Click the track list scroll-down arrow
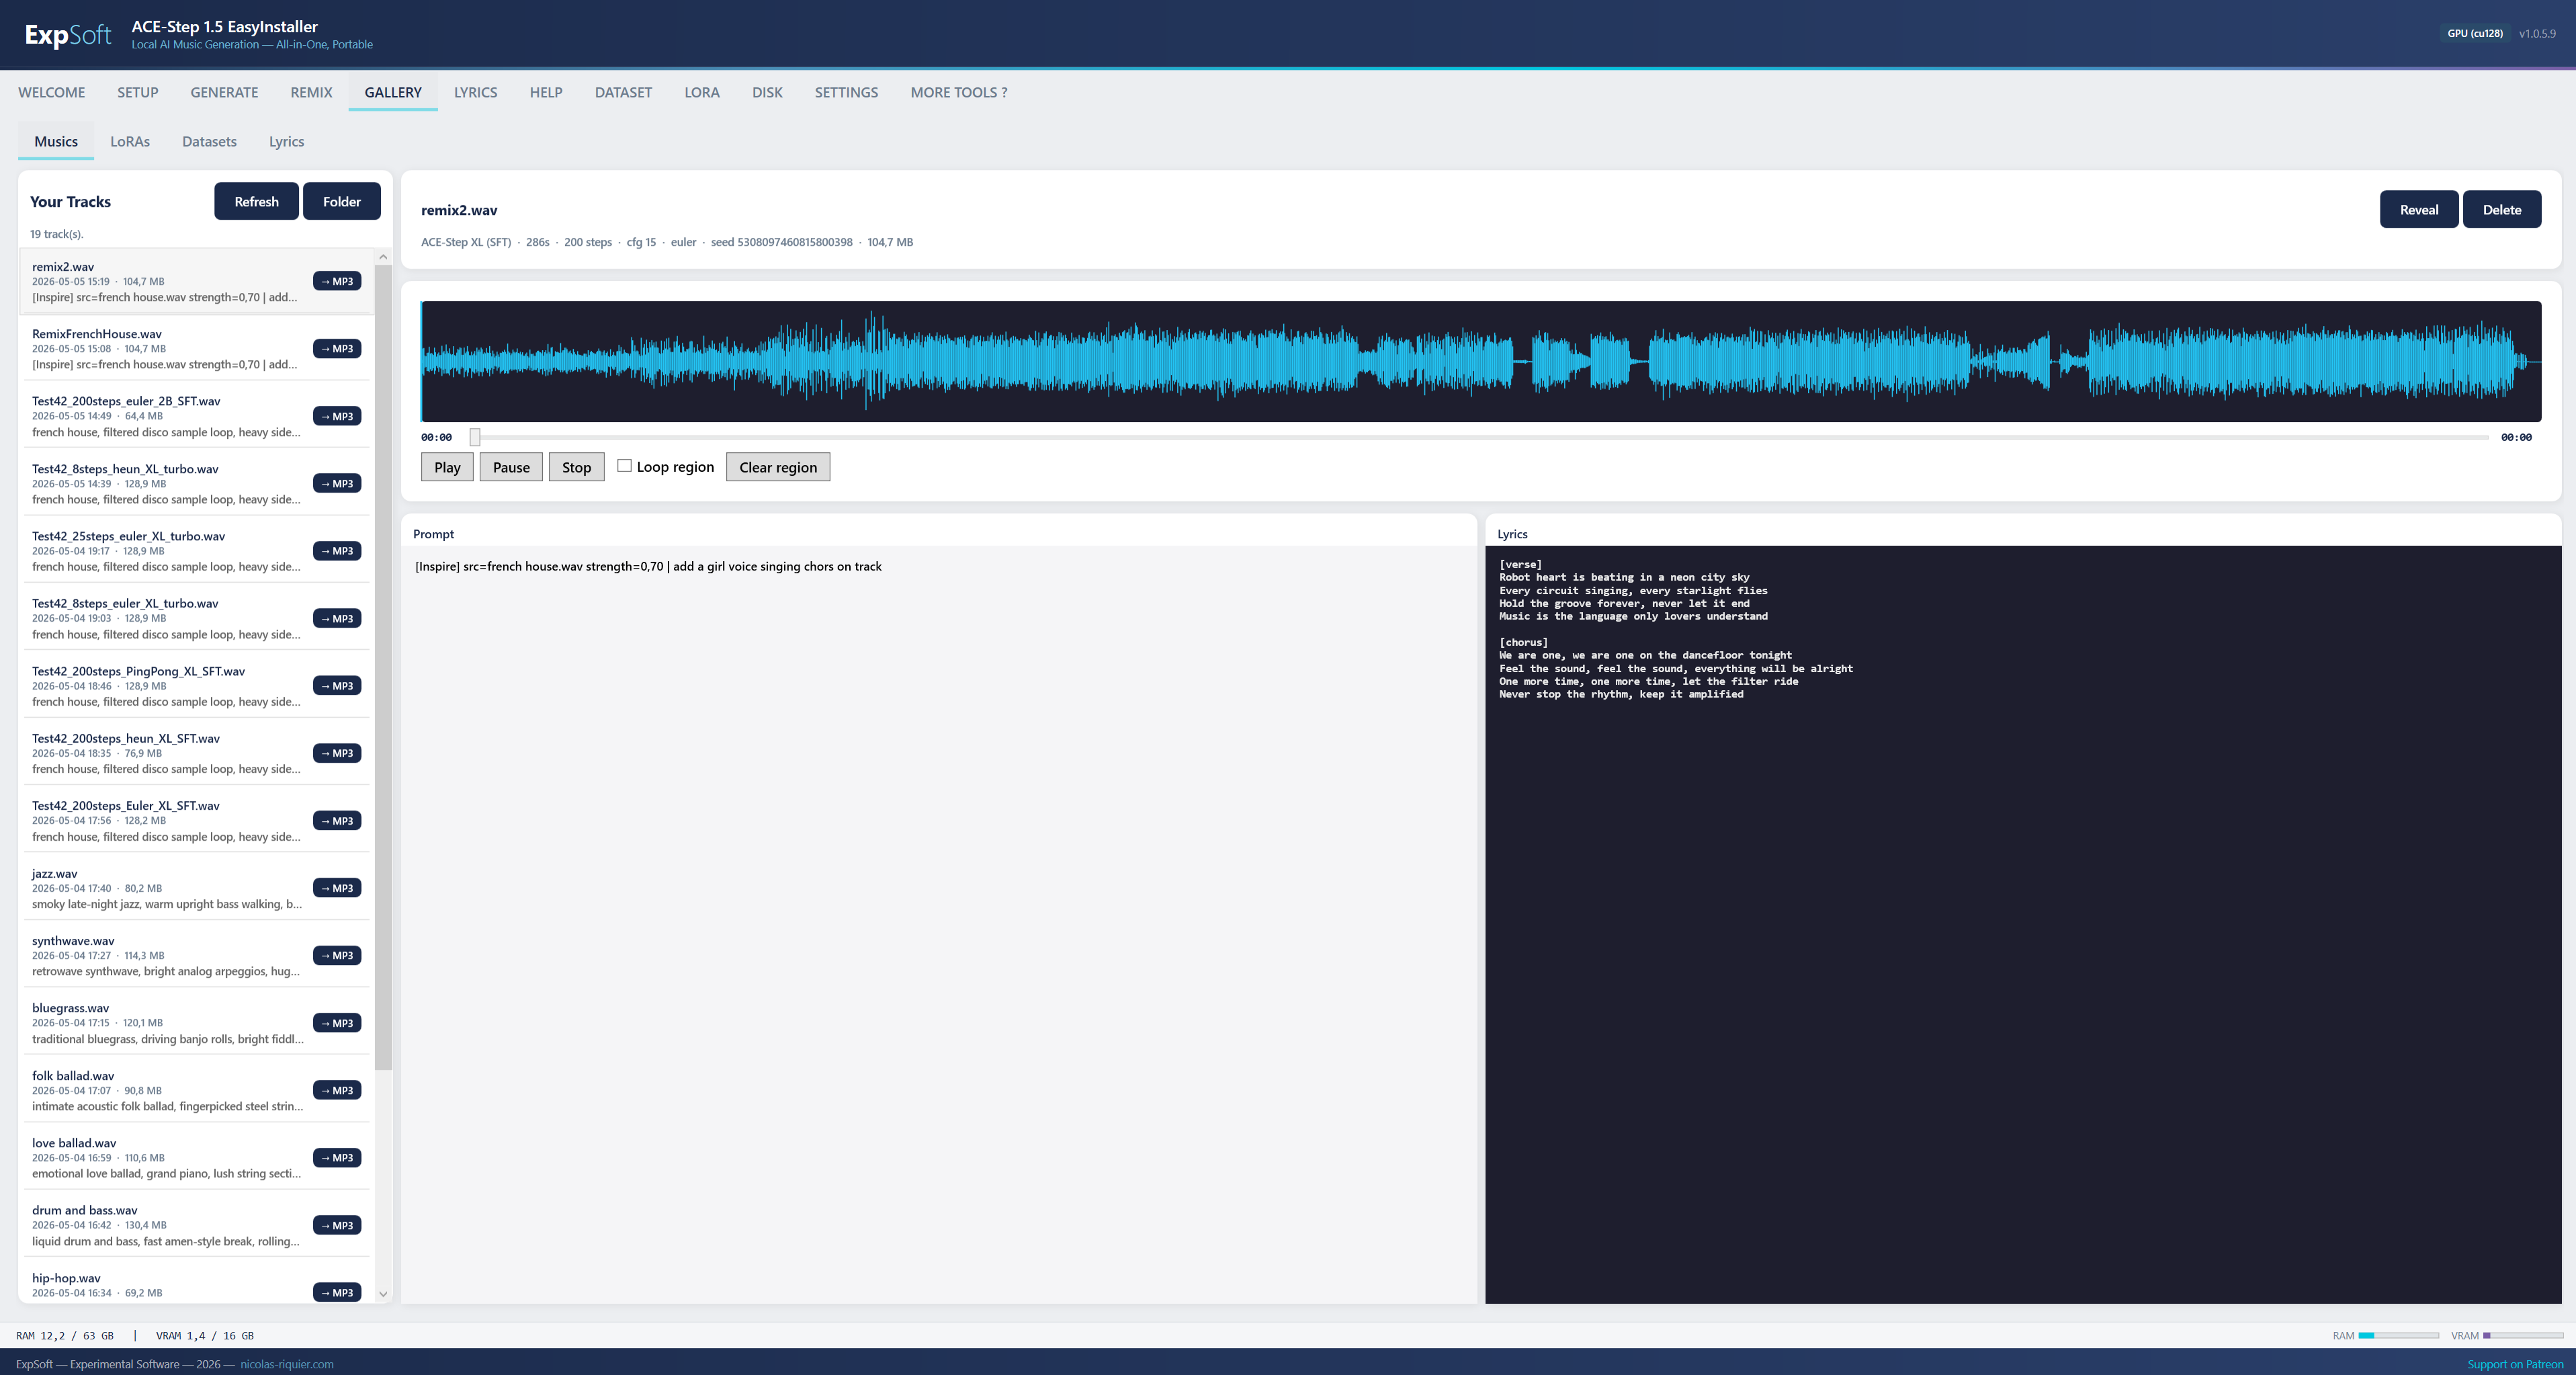The image size is (2576, 1375). (383, 1294)
